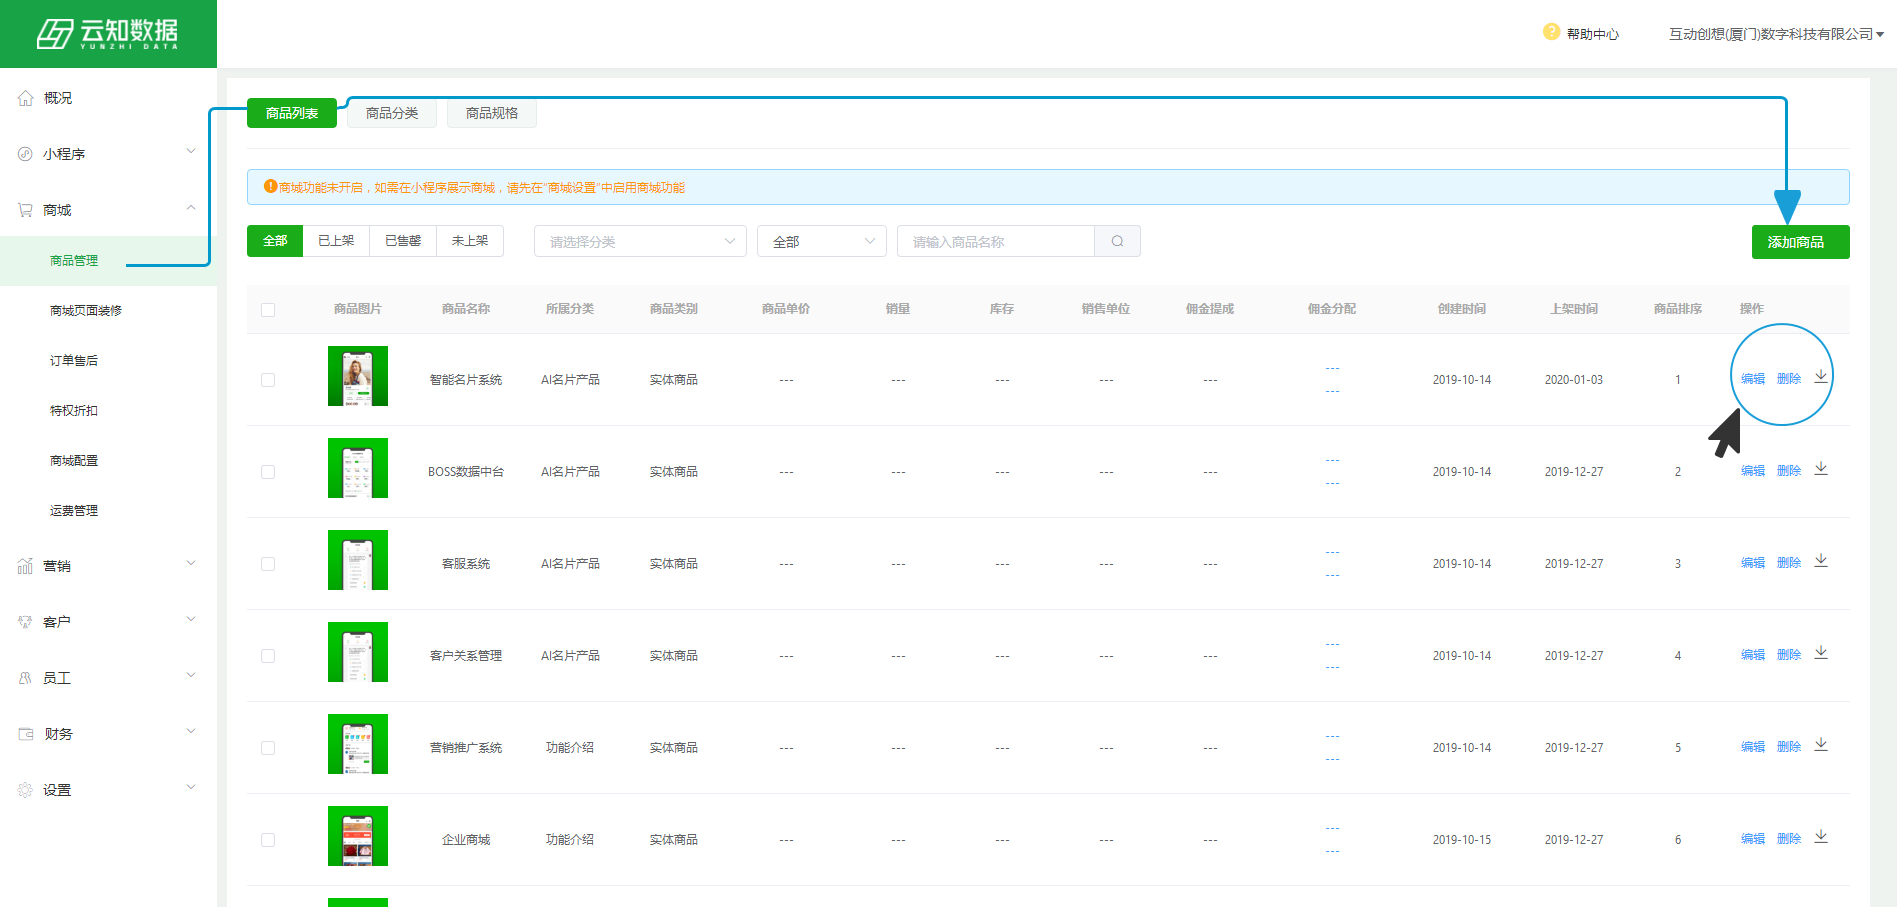Expand the 设置 sidebar menu
This screenshot has width=1897, height=907.
(x=191, y=788)
